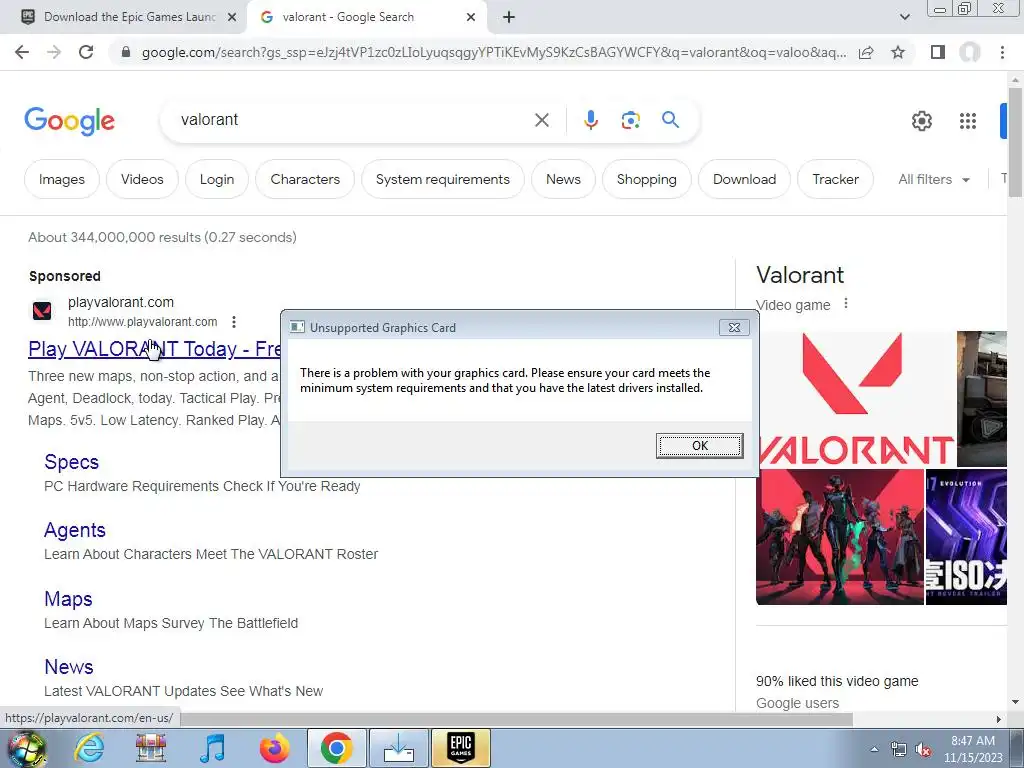Open Google quick settings gear
Screen dimensions: 1024x768
click(x=921, y=121)
